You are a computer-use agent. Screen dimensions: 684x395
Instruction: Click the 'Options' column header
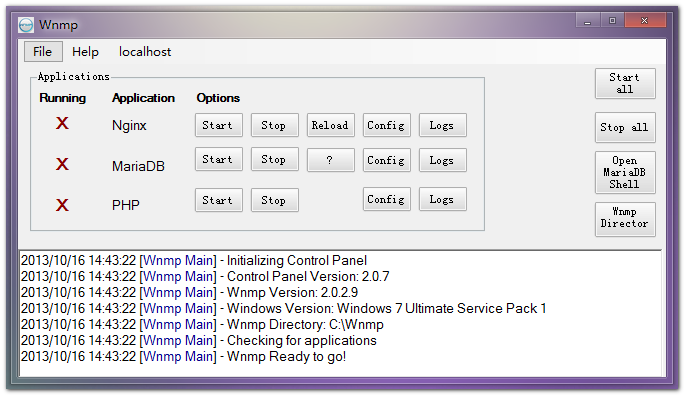pos(218,98)
